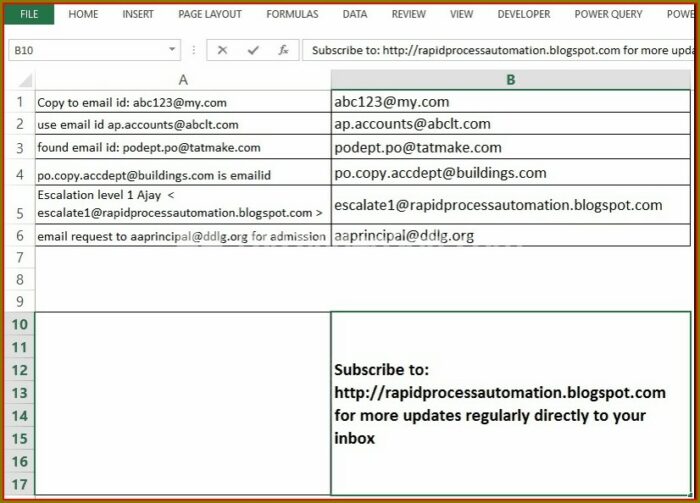Switch to the HOME ribbon tab
The height and width of the screenshot is (503, 700).
(x=83, y=14)
